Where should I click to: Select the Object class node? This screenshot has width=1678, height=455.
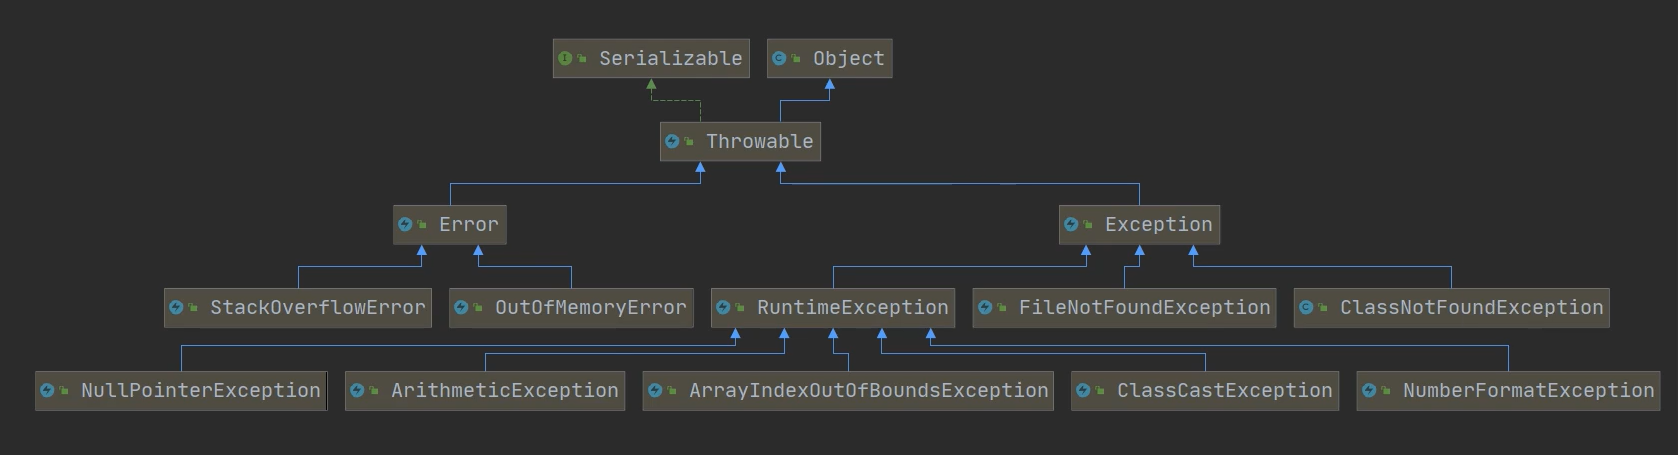click(x=829, y=58)
